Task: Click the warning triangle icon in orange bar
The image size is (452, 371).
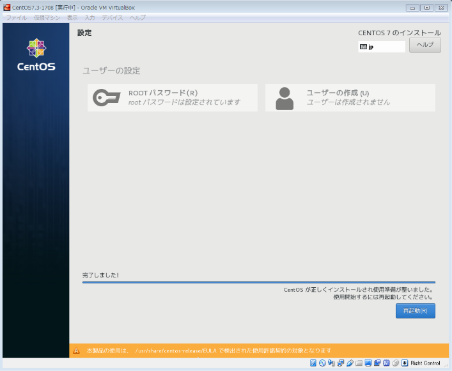Action: pos(76,351)
